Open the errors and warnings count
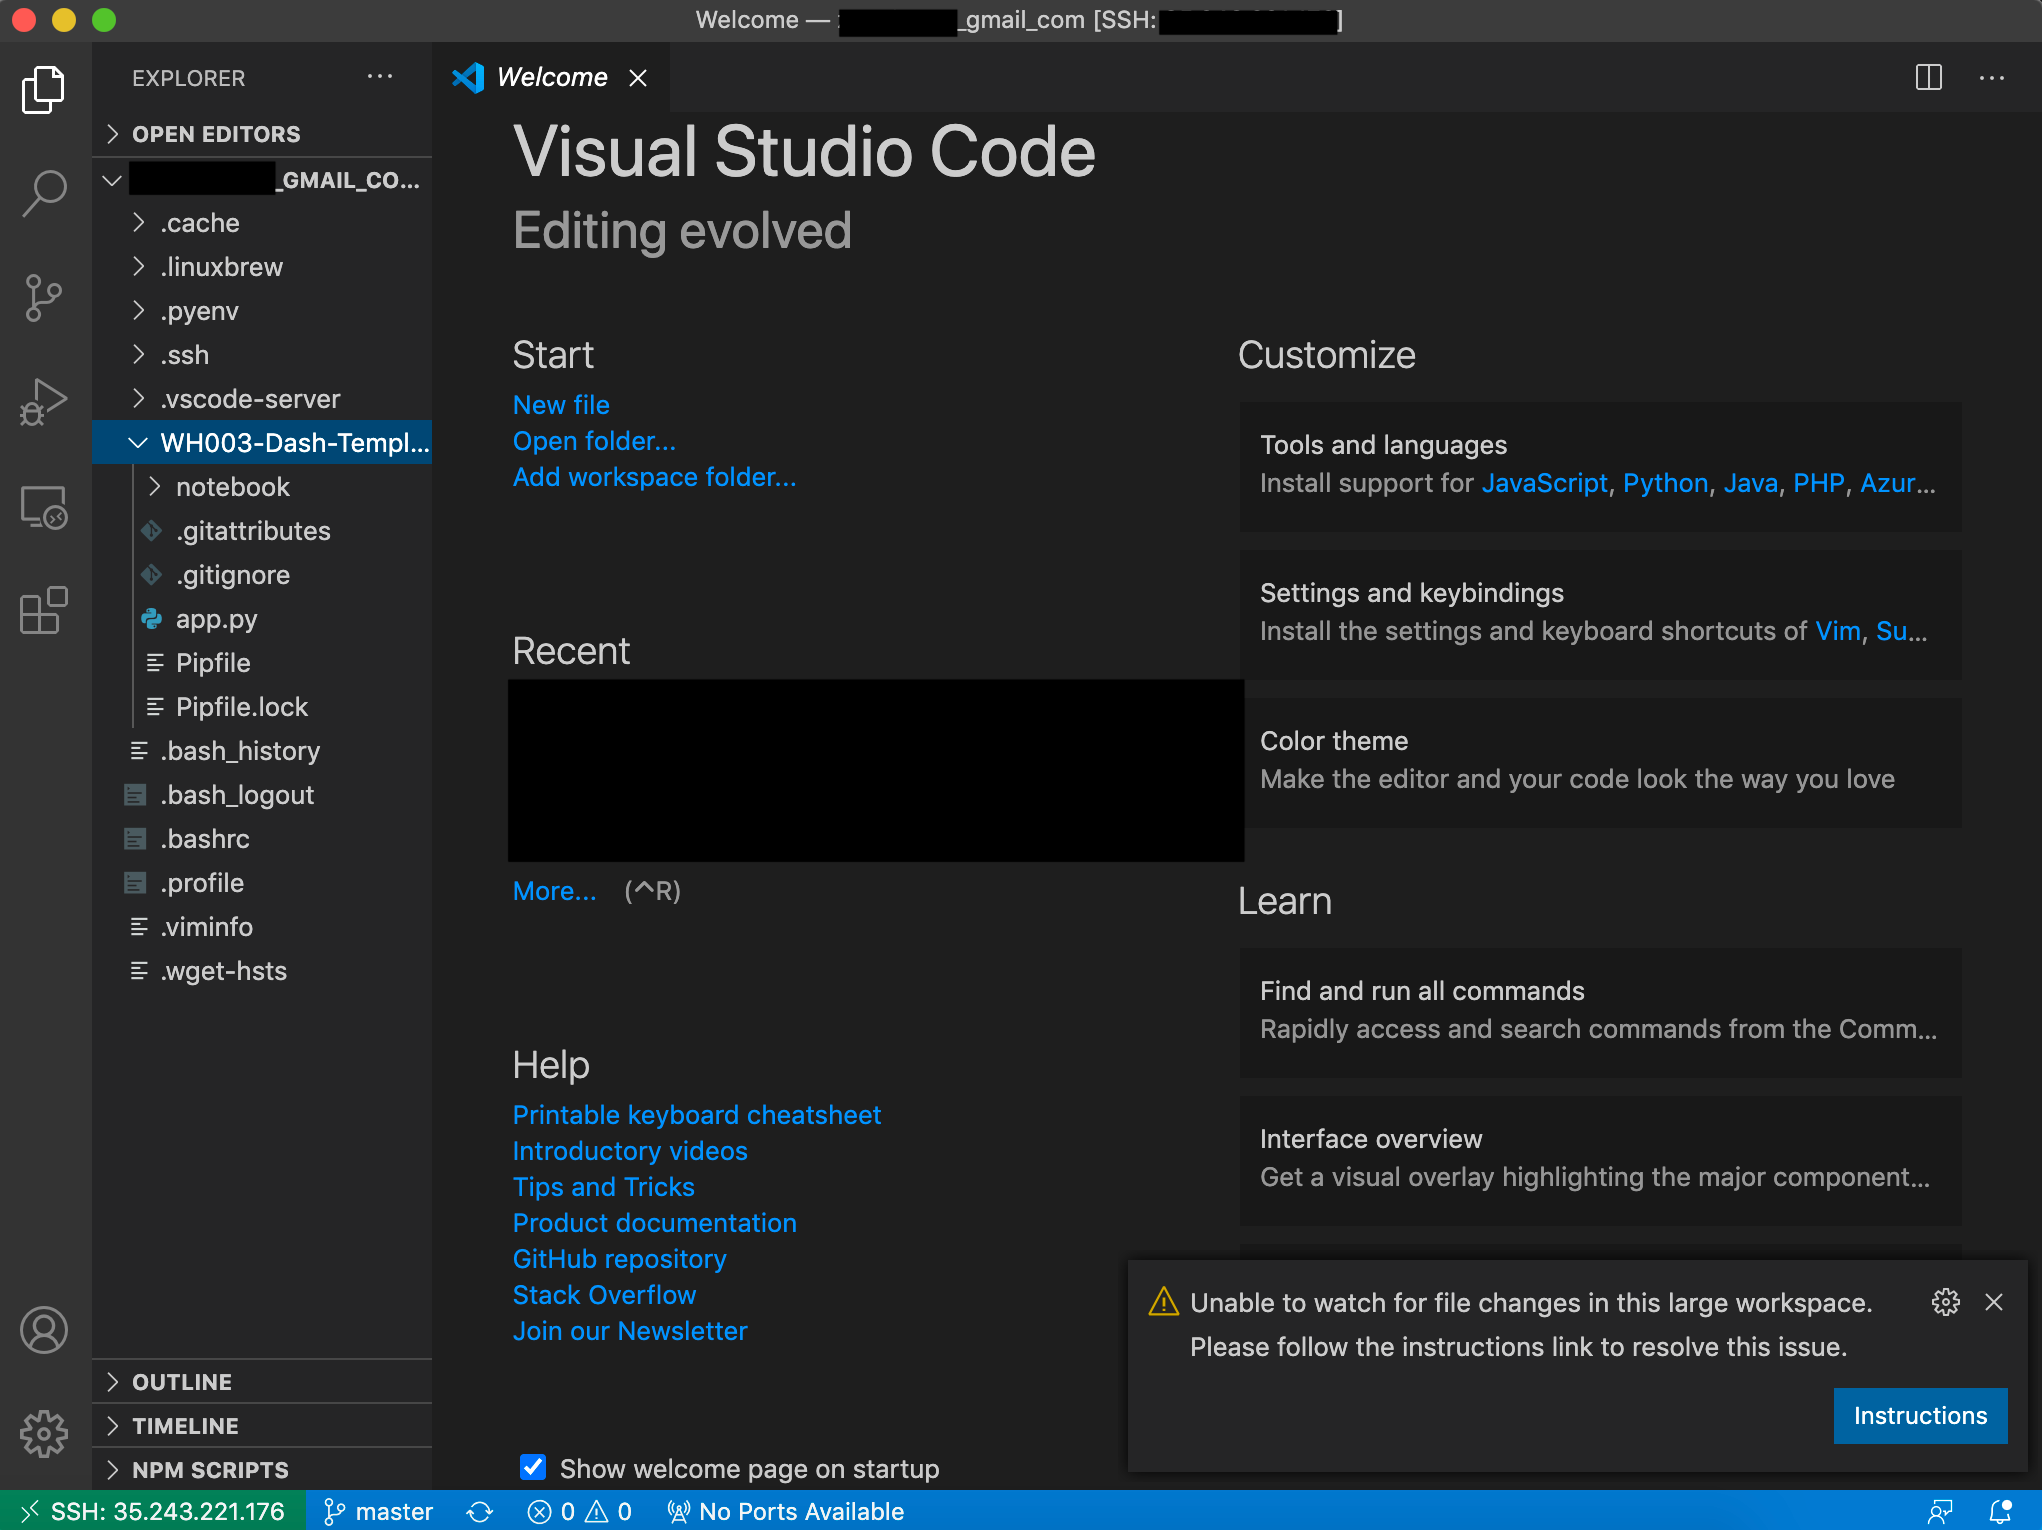This screenshot has width=2042, height=1530. [x=580, y=1511]
